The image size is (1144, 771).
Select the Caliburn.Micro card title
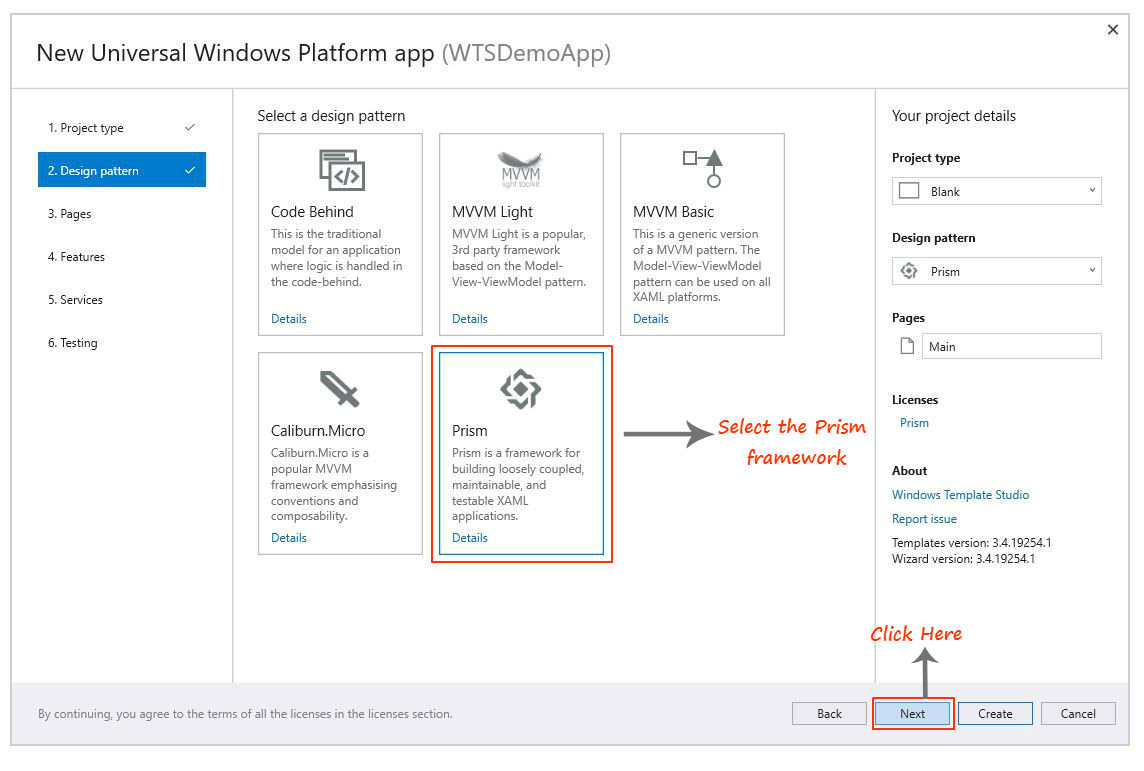click(x=318, y=430)
